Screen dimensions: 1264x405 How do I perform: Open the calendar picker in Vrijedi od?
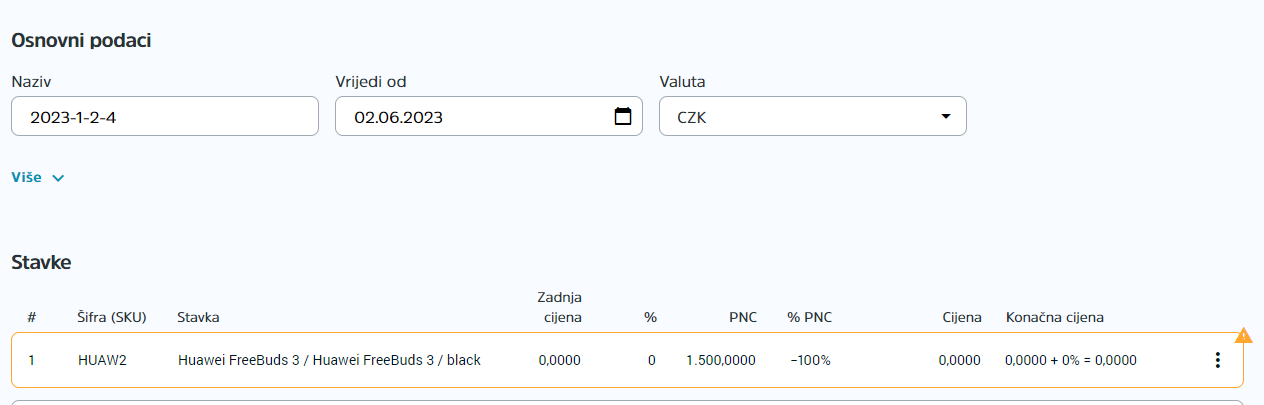[x=622, y=117]
